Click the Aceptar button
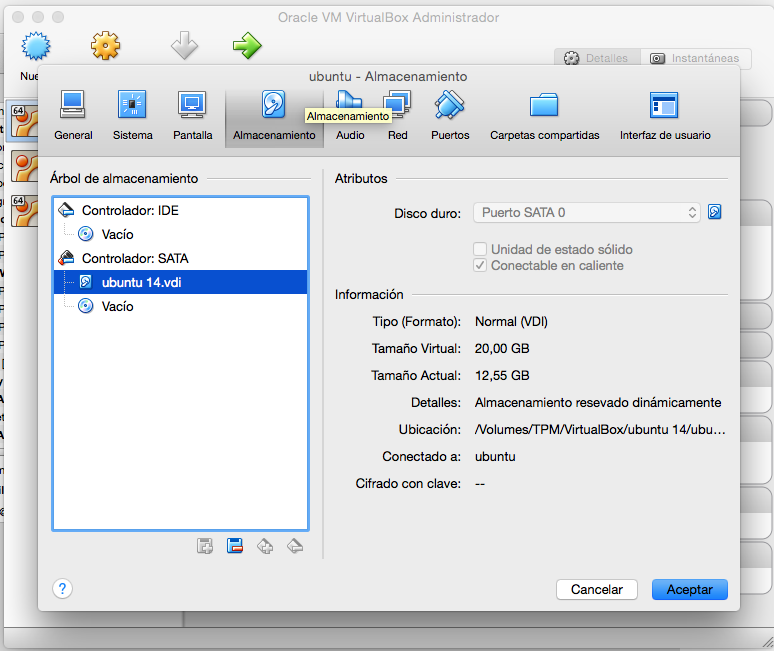The width and height of the screenshot is (774, 651). [690, 590]
